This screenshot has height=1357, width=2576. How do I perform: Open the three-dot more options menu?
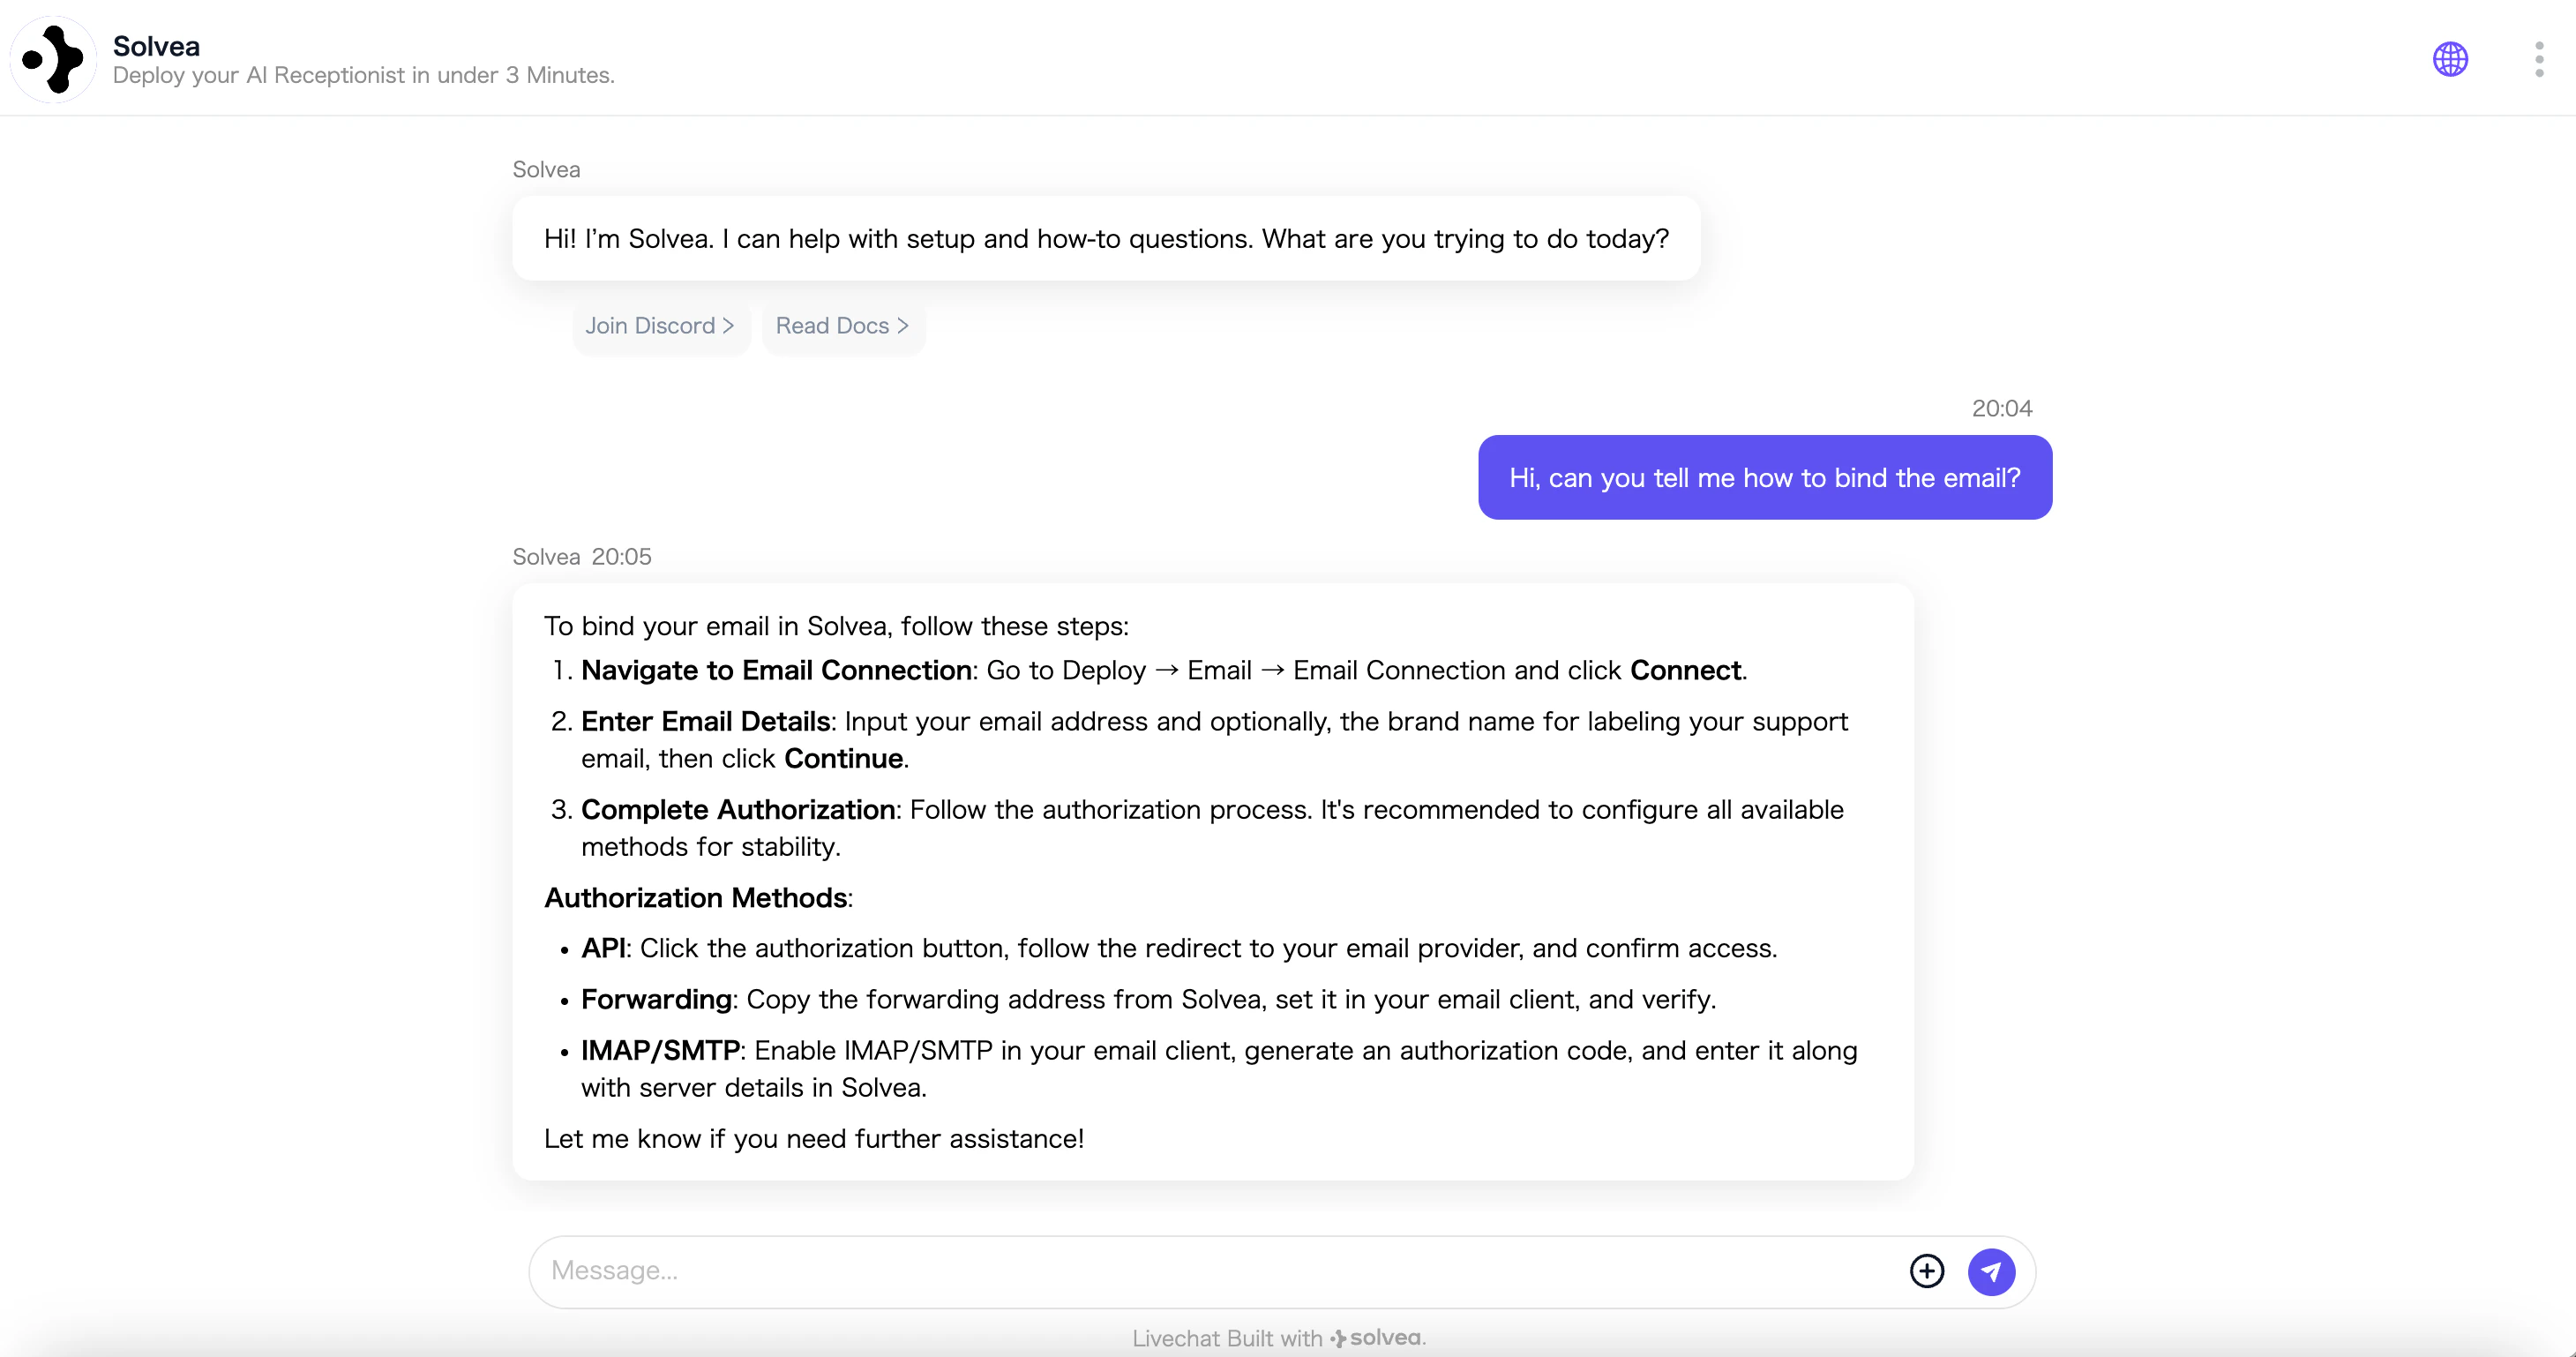point(2539,59)
